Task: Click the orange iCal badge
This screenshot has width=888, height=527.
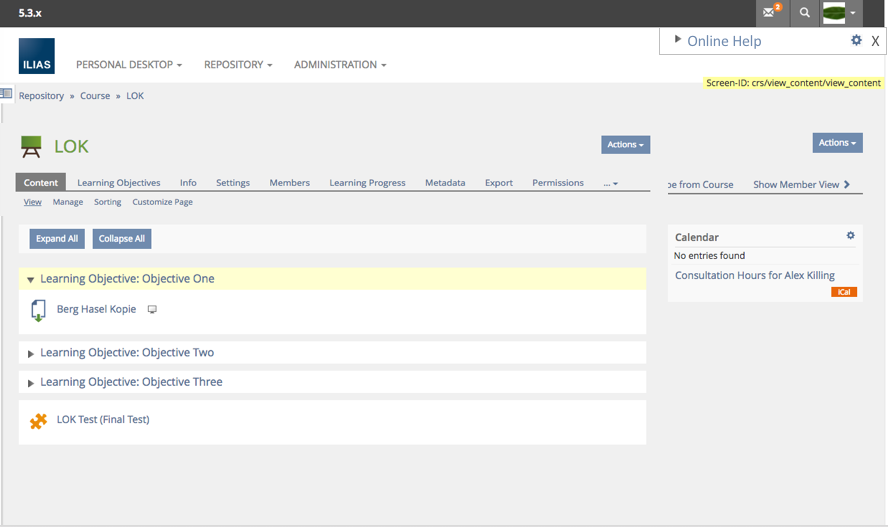Action: click(844, 292)
